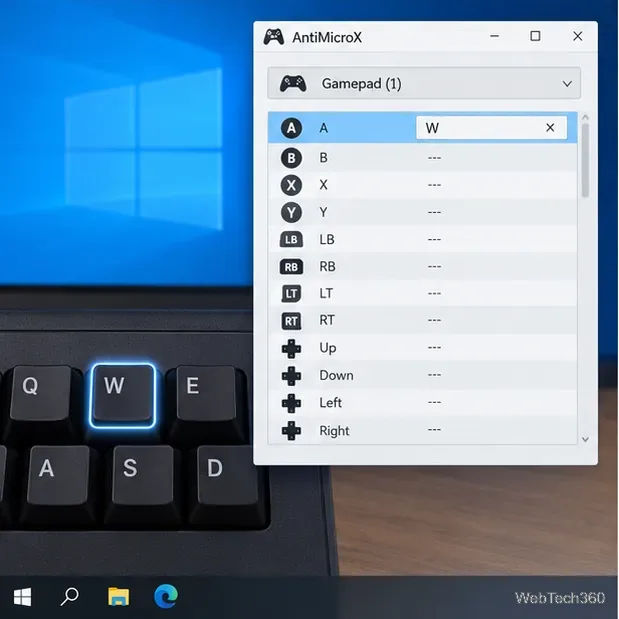619x619 pixels.
Task: Click the --- mapping for LB
Action: pos(434,239)
